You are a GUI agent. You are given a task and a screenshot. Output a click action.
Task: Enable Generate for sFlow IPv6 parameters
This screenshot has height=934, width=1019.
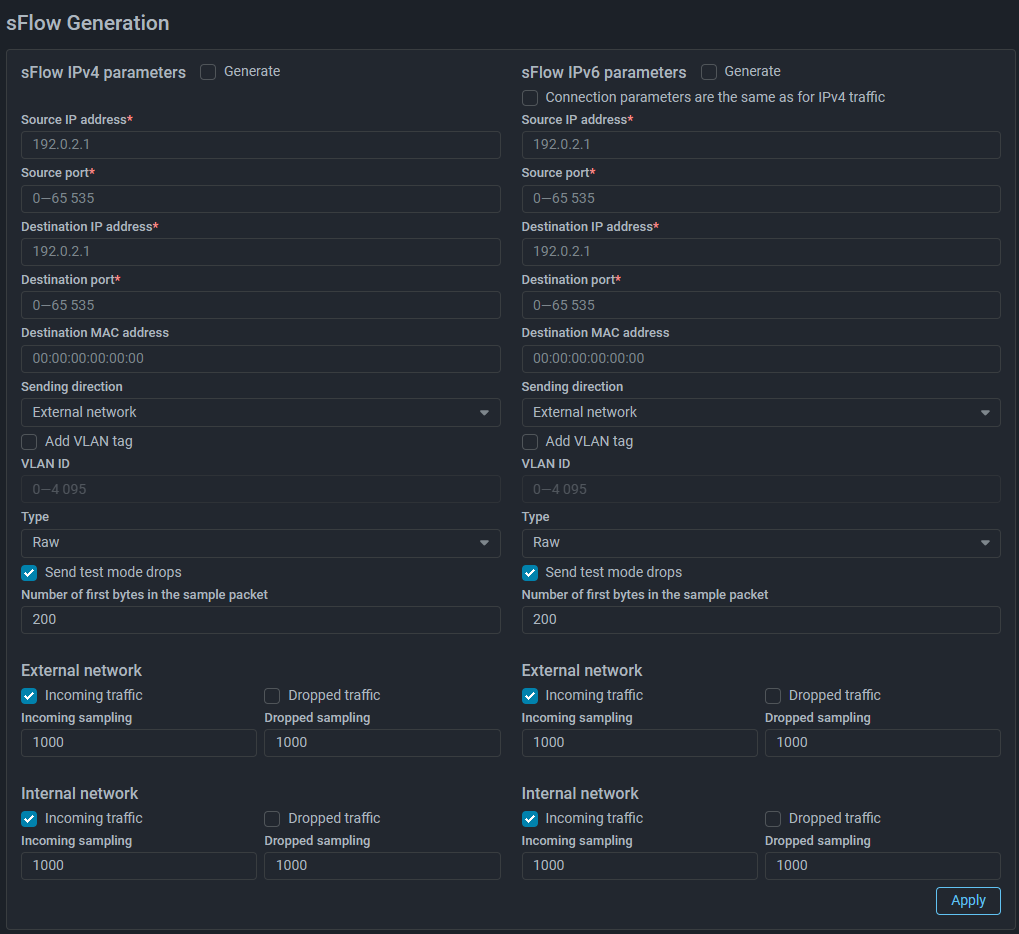click(x=709, y=72)
